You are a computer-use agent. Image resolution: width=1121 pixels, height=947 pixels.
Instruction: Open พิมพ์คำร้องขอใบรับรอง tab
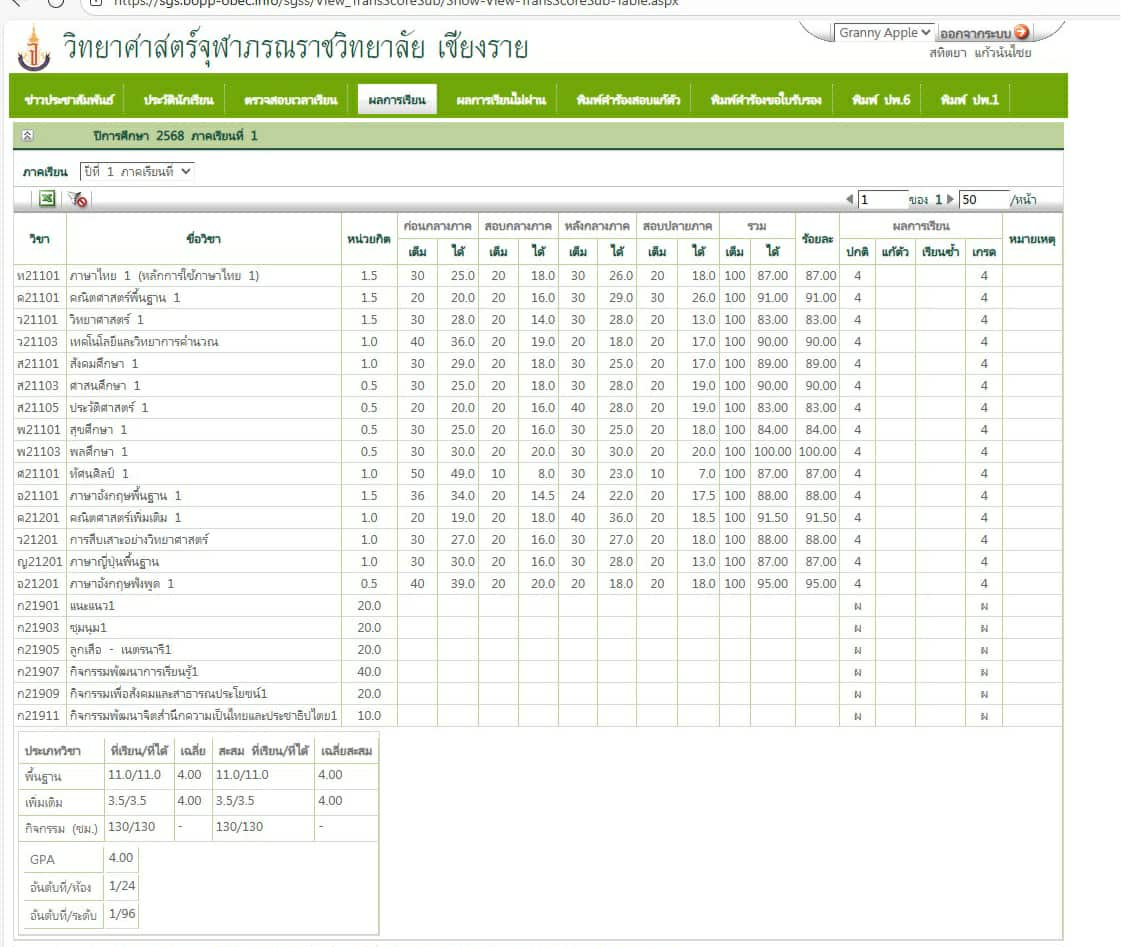tap(765, 101)
